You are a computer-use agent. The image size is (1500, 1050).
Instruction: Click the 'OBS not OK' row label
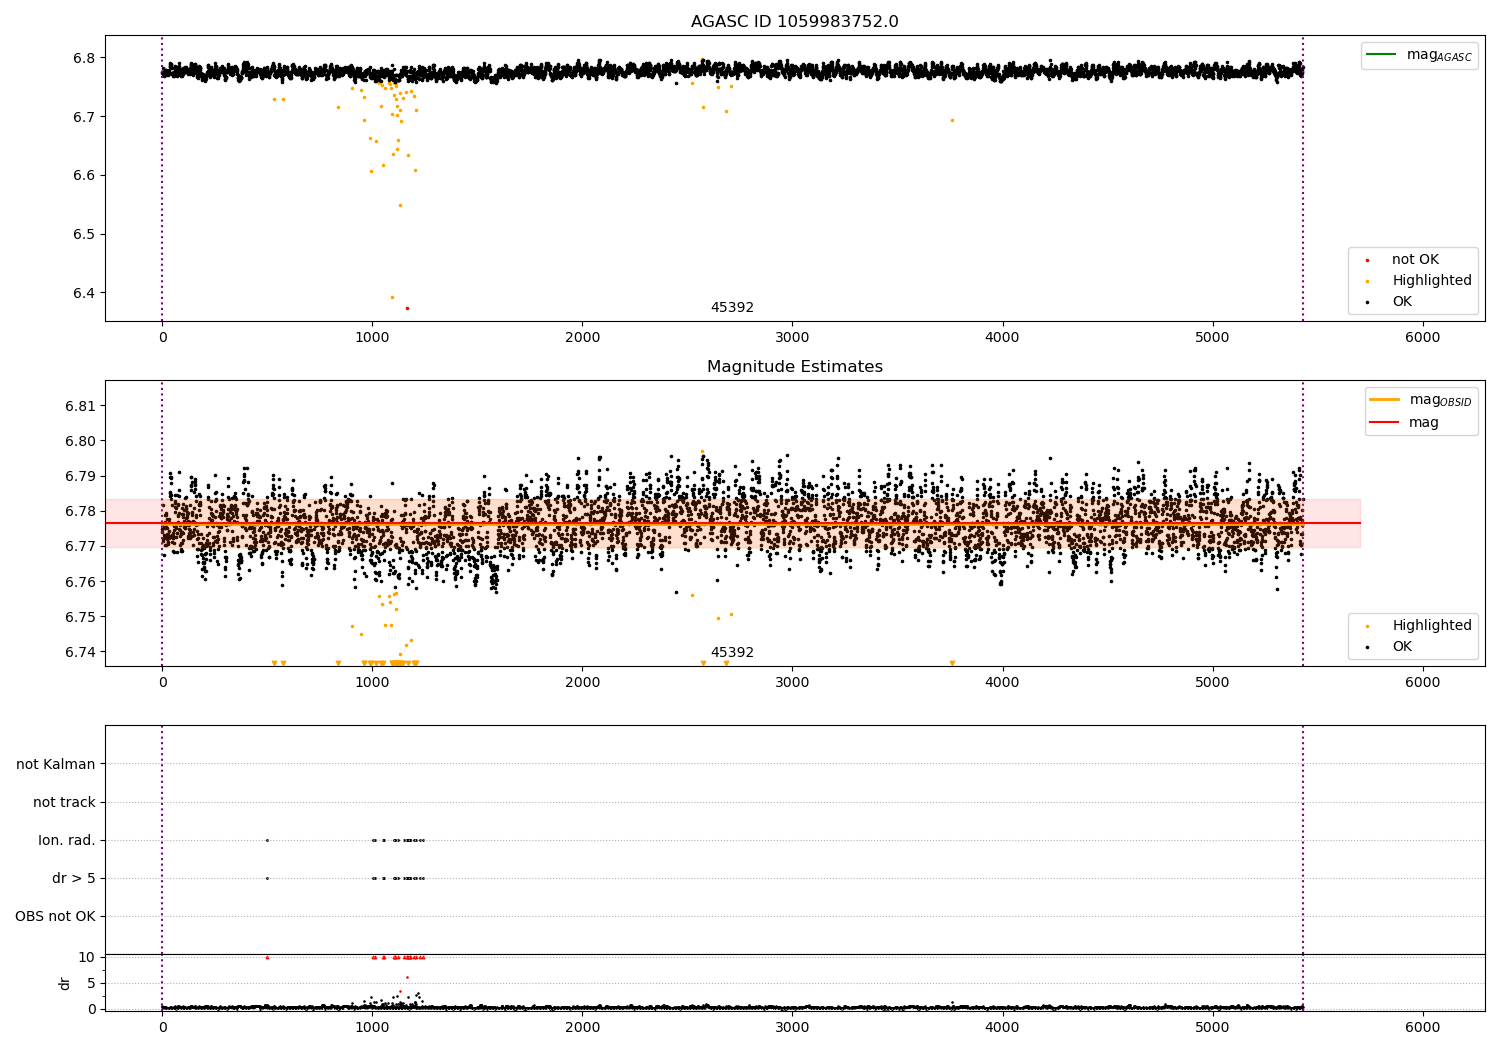pyautogui.click(x=55, y=917)
